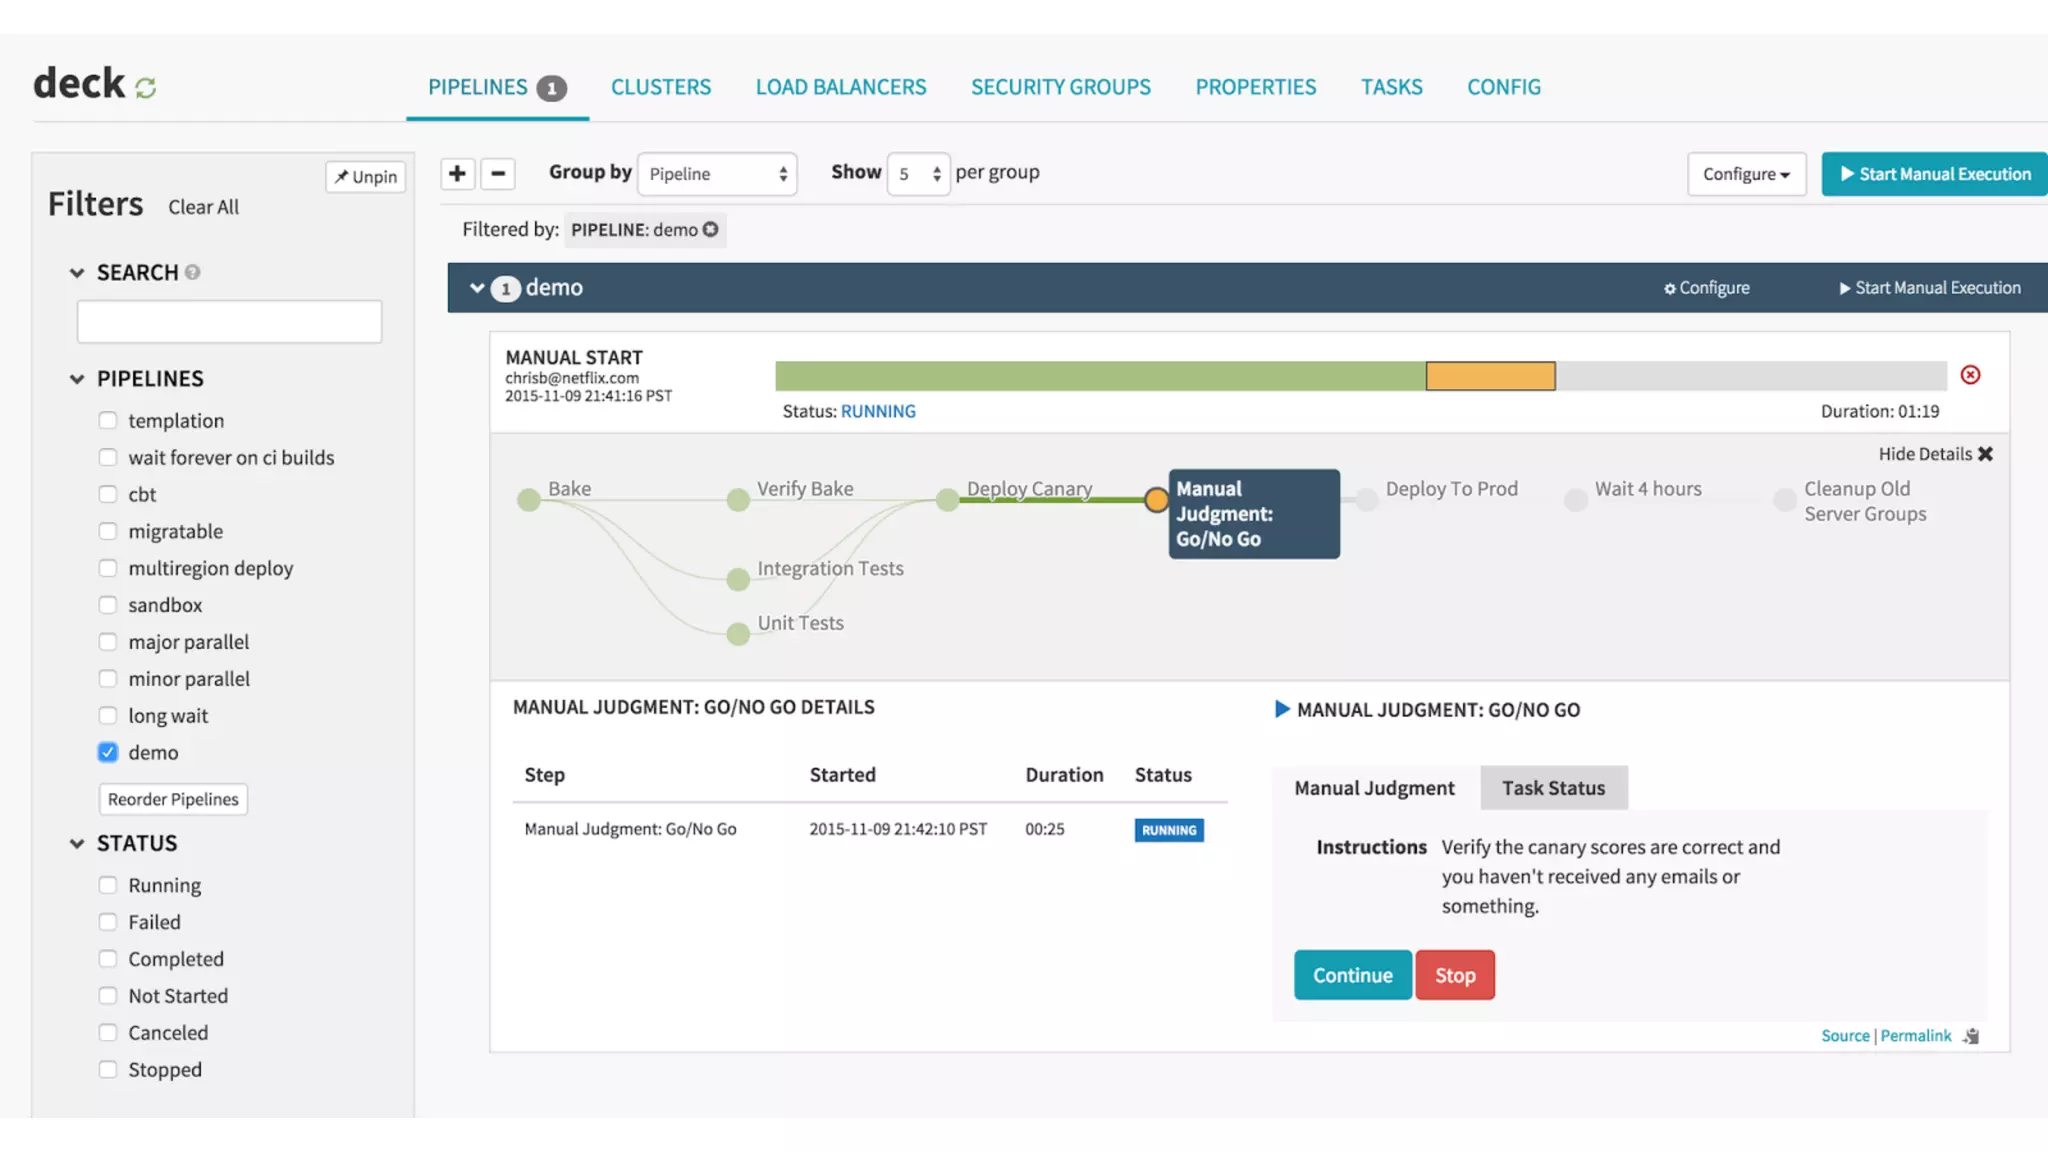The image size is (2048, 1152).
Task: Click the Hide Details X icon
Action: pyautogui.click(x=1985, y=454)
